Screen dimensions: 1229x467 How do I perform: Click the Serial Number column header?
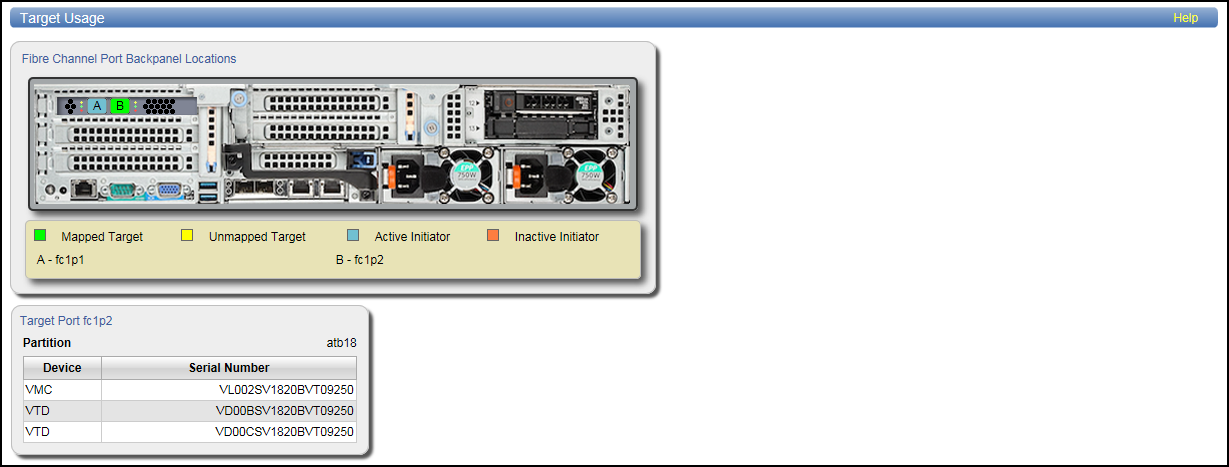tap(229, 368)
